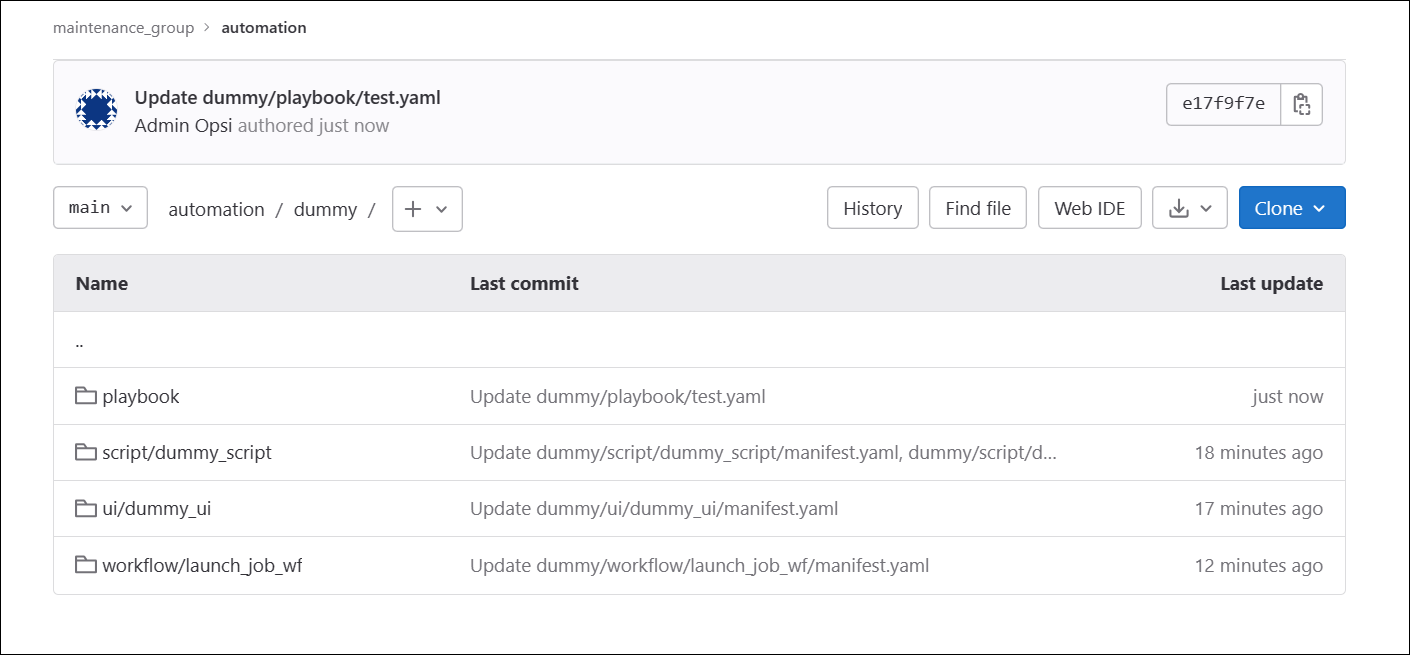The height and width of the screenshot is (655, 1410).
Task: Open the repository History
Action: point(872,207)
